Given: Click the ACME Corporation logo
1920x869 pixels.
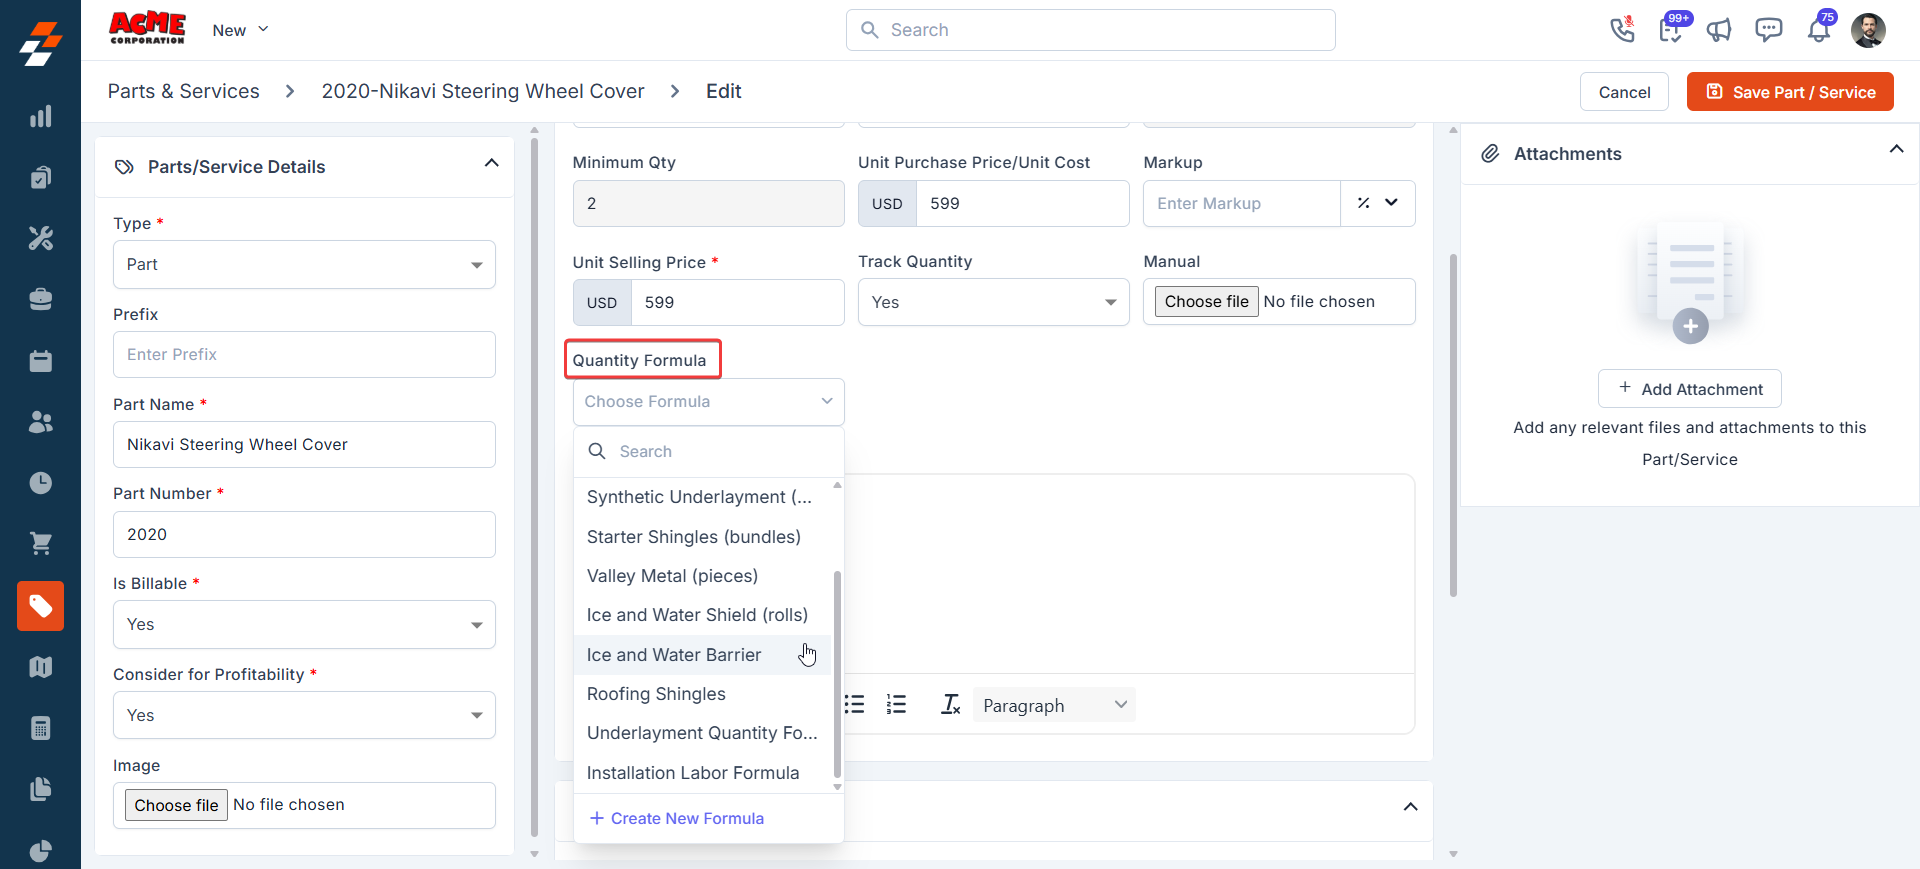Looking at the screenshot, I should pyautogui.click(x=147, y=28).
